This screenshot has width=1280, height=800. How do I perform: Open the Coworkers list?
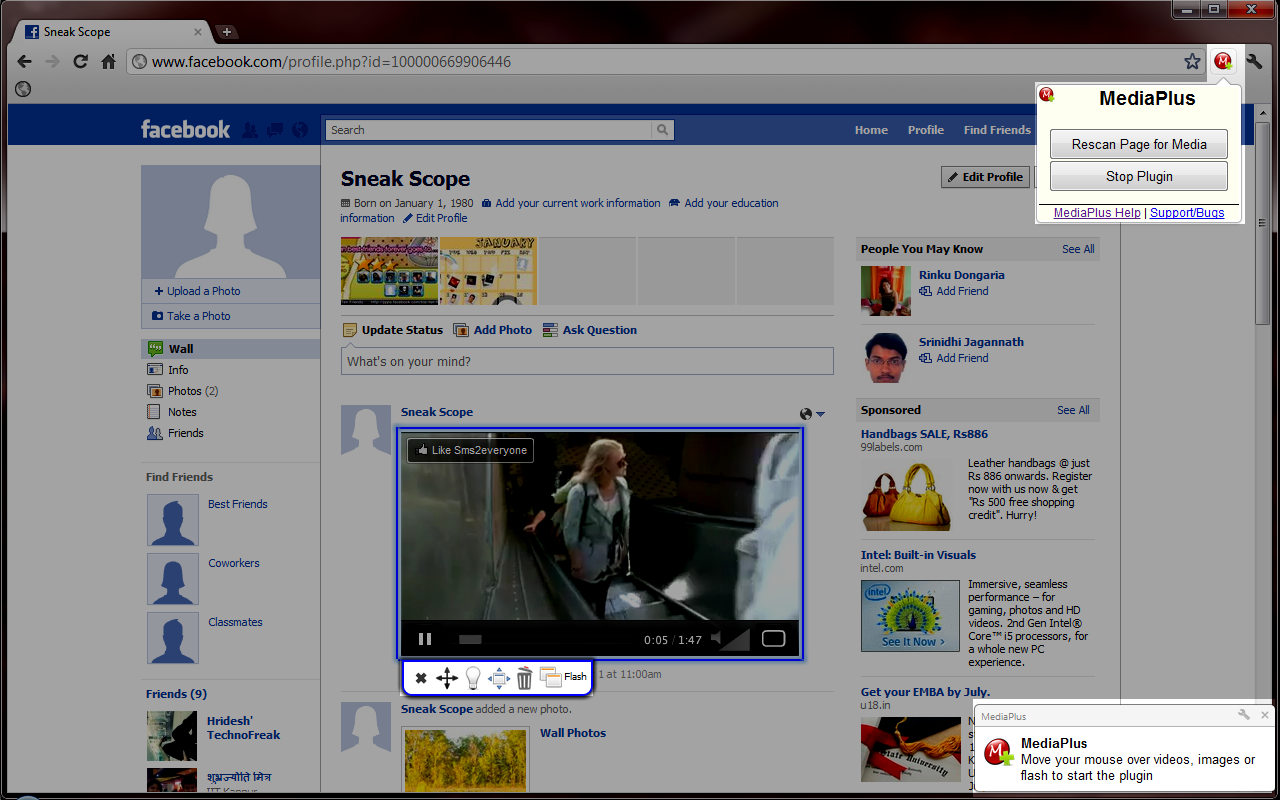[x=234, y=563]
